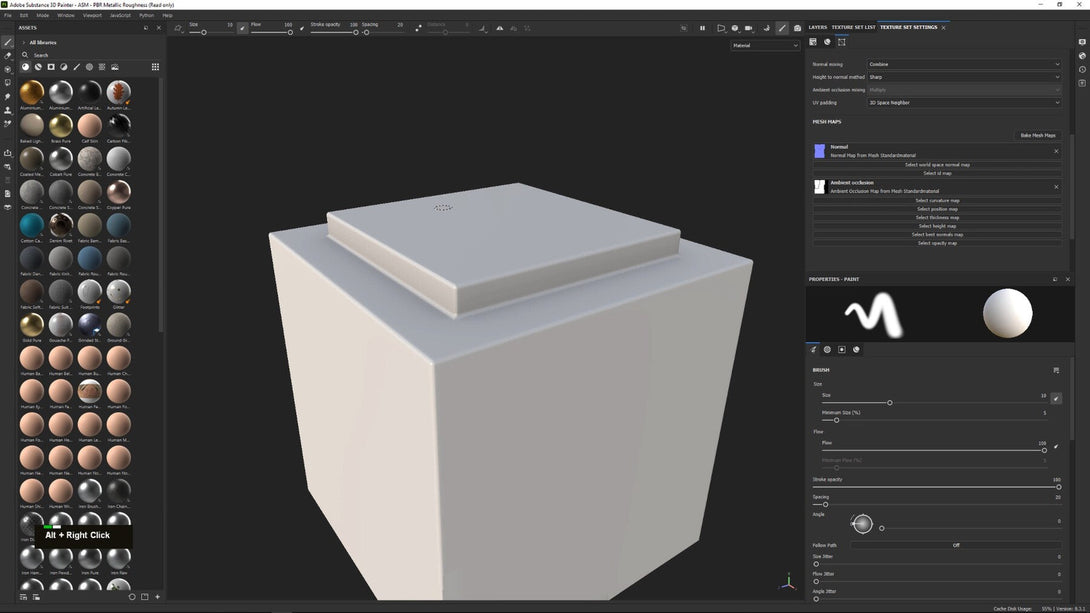Select the Smudge tool in left toolbar

(x=8, y=97)
